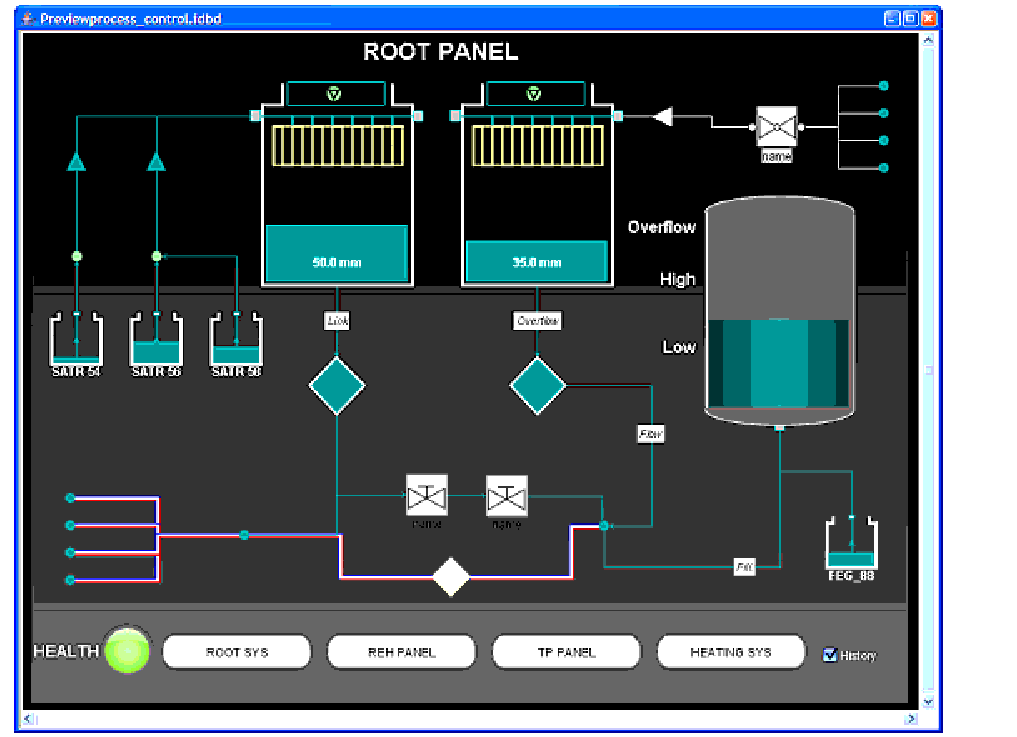Select the teal diamond below the Overflow label

pyautogui.click(x=538, y=386)
